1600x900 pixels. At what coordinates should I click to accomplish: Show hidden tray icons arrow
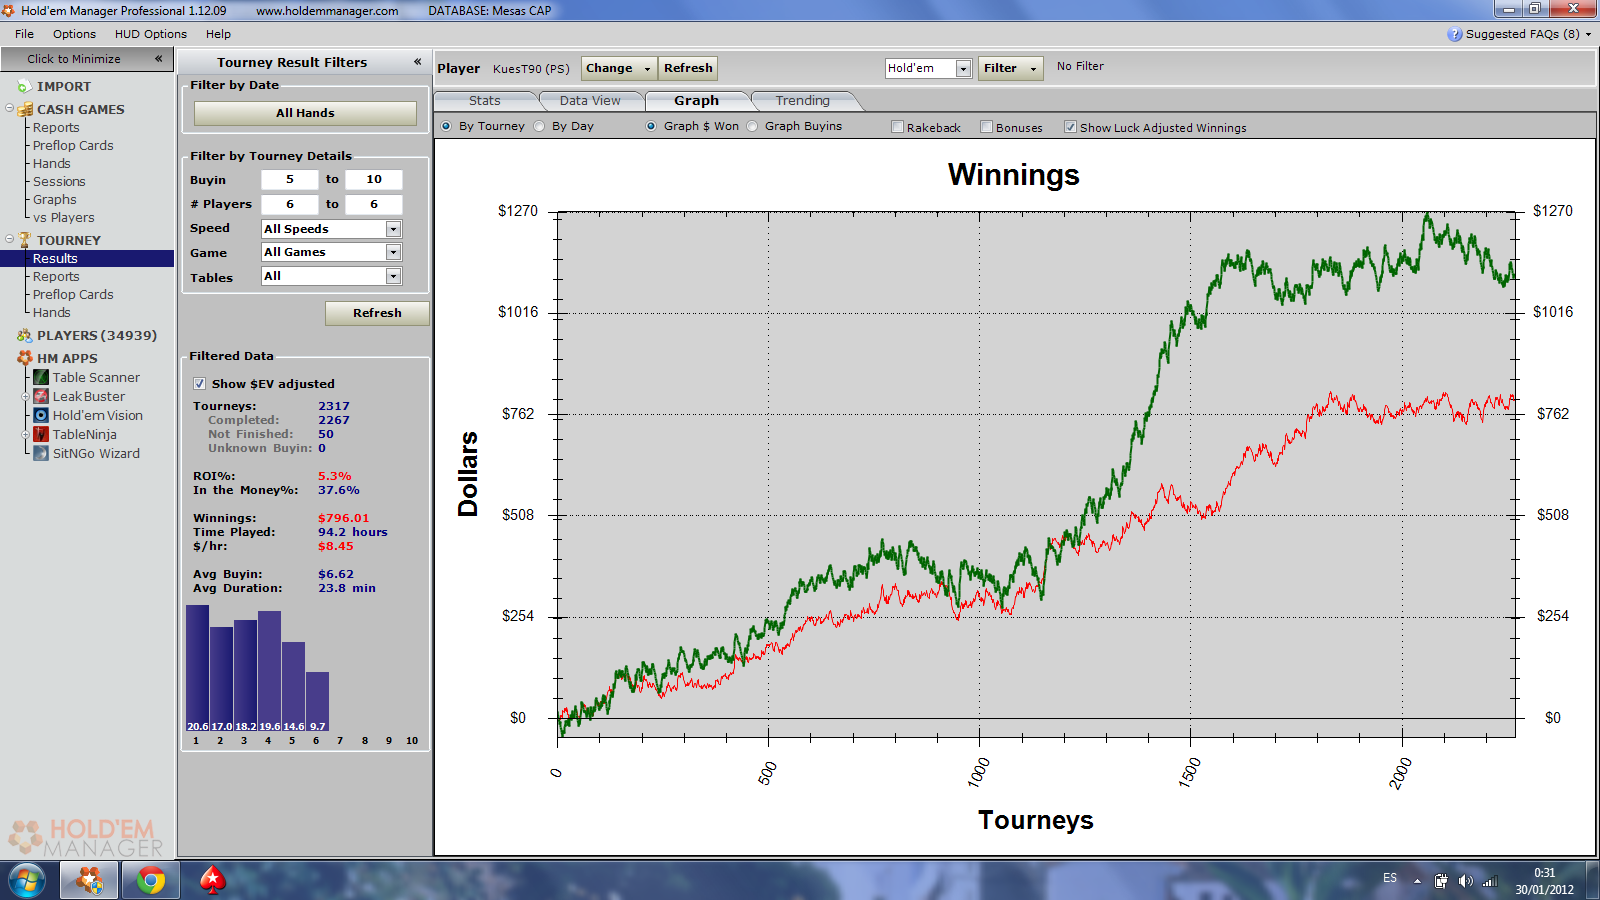click(1417, 881)
